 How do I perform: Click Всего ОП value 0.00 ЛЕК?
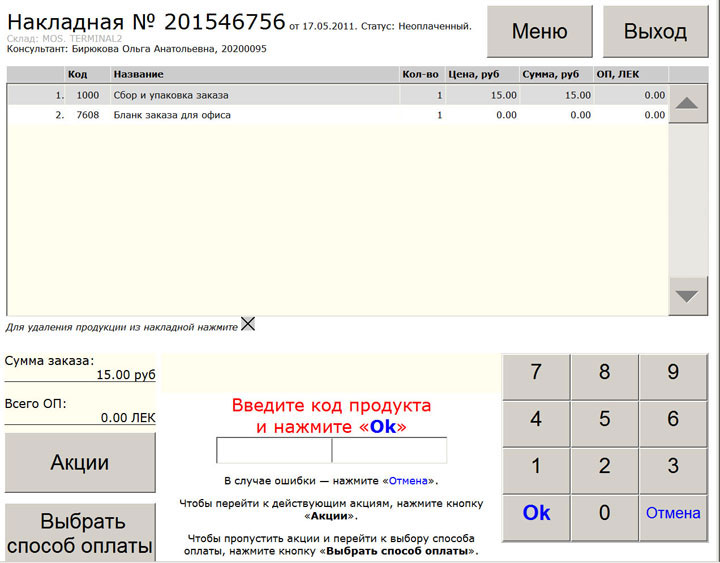coord(128,418)
